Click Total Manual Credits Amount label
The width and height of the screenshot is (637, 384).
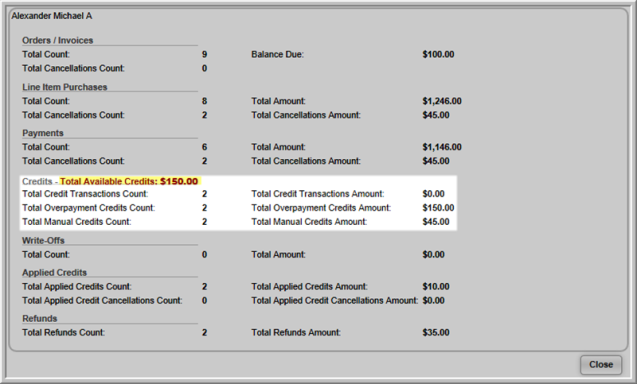coord(309,221)
